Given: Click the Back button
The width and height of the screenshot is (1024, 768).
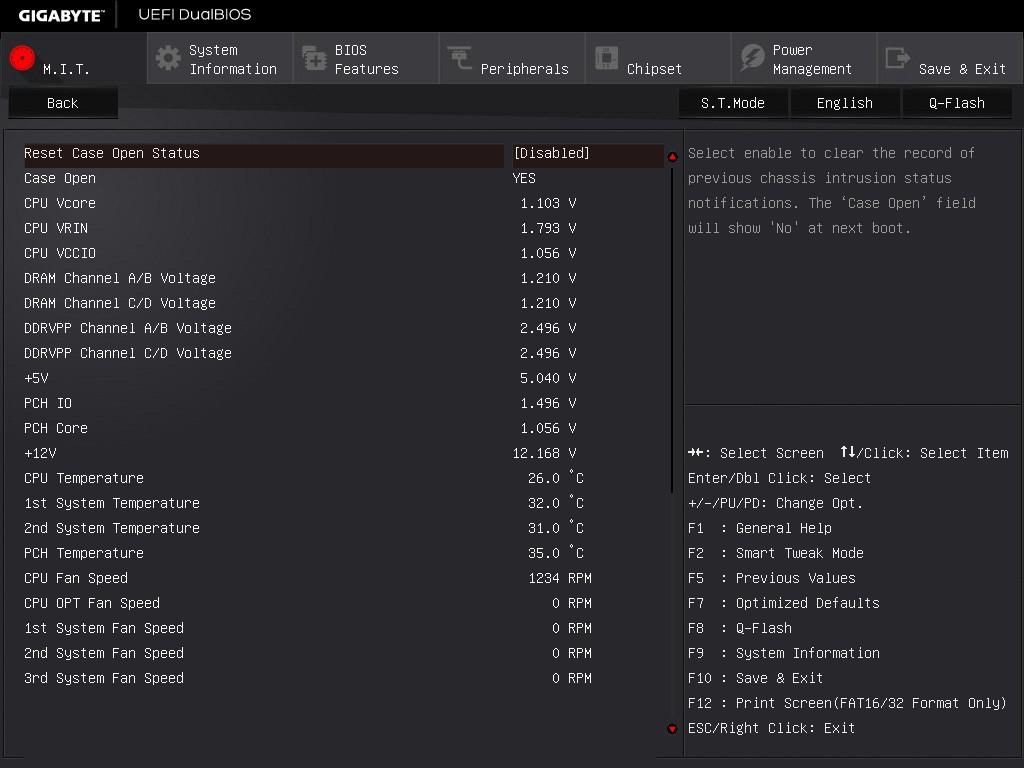Looking at the screenshot, I should (x=63, y=103).
